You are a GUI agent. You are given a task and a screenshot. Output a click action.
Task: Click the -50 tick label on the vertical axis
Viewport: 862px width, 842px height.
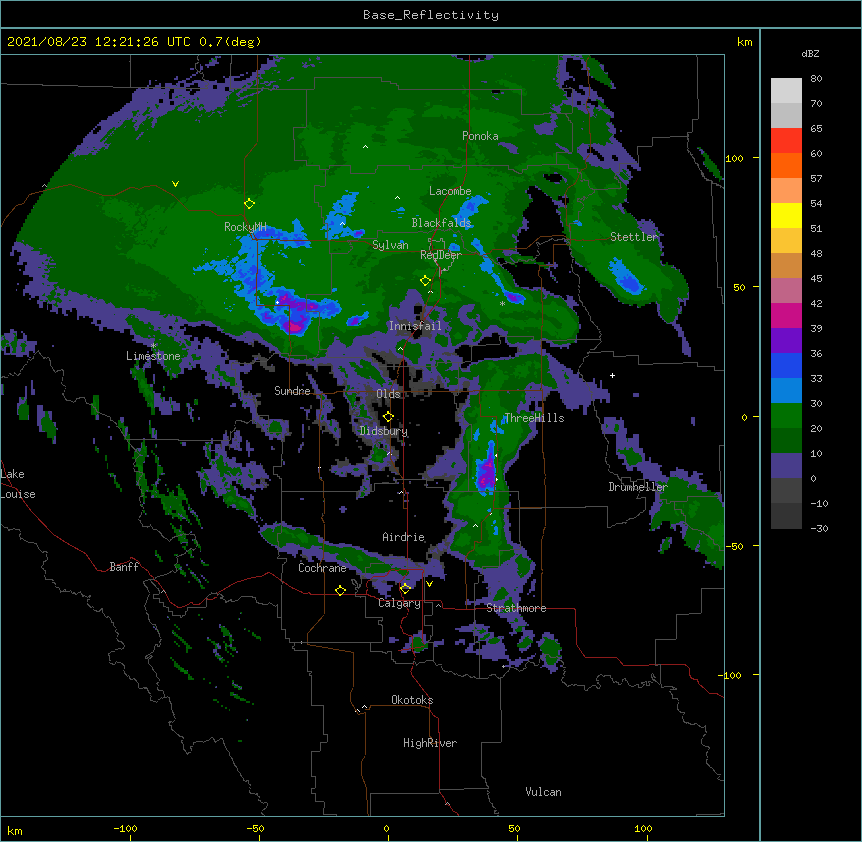click(x=734, y=546)
